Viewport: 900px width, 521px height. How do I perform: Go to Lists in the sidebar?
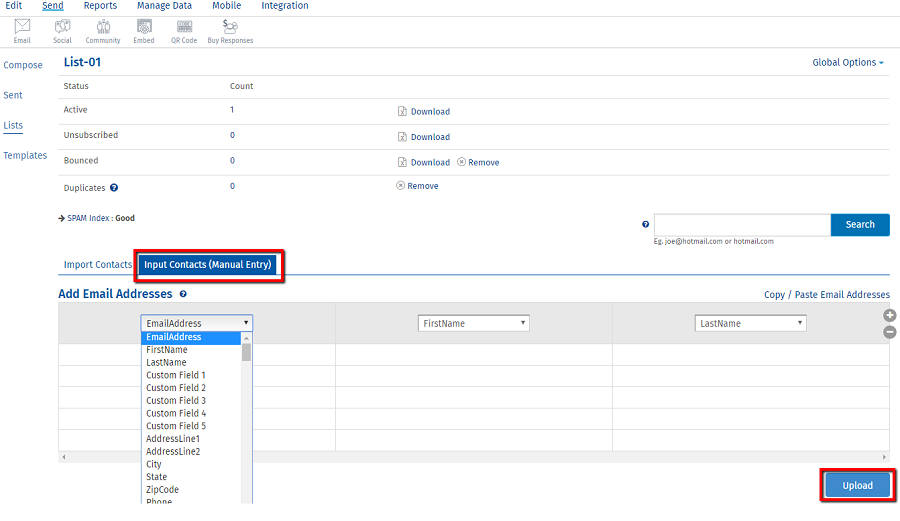pyautogui.click(x=13, y=125)
